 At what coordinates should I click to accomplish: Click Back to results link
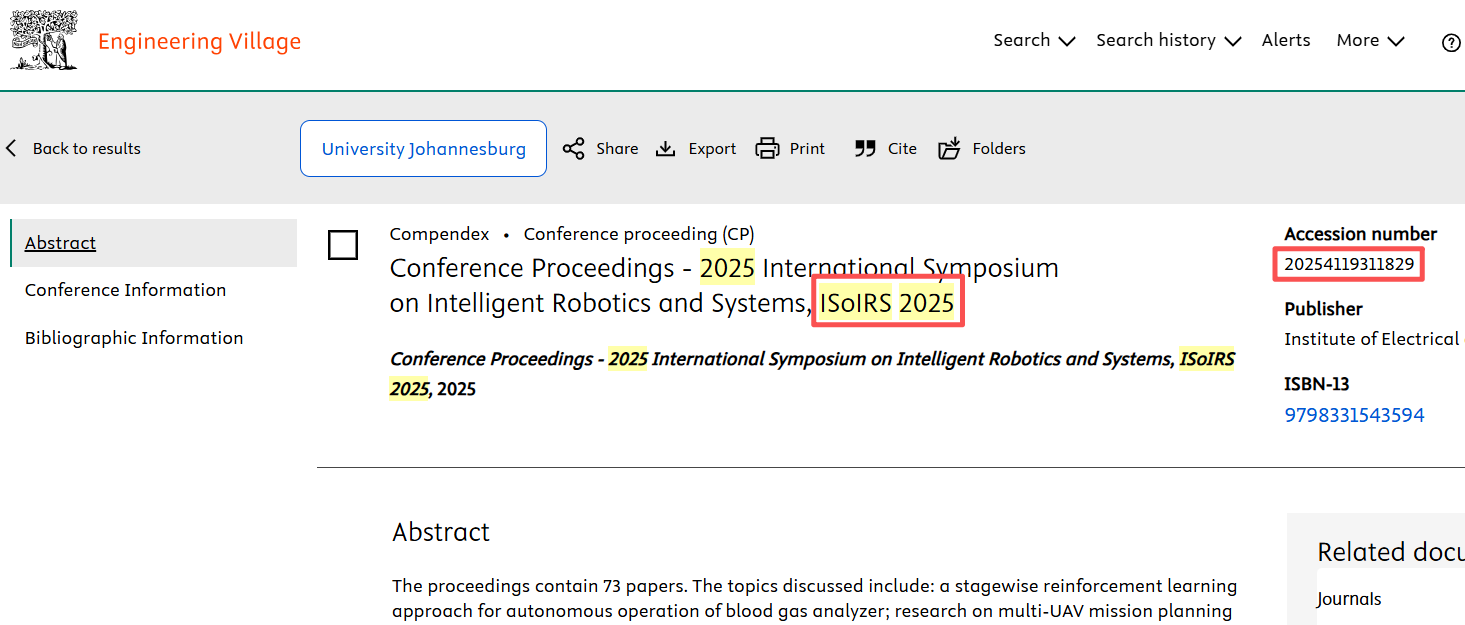click(86, 149)
